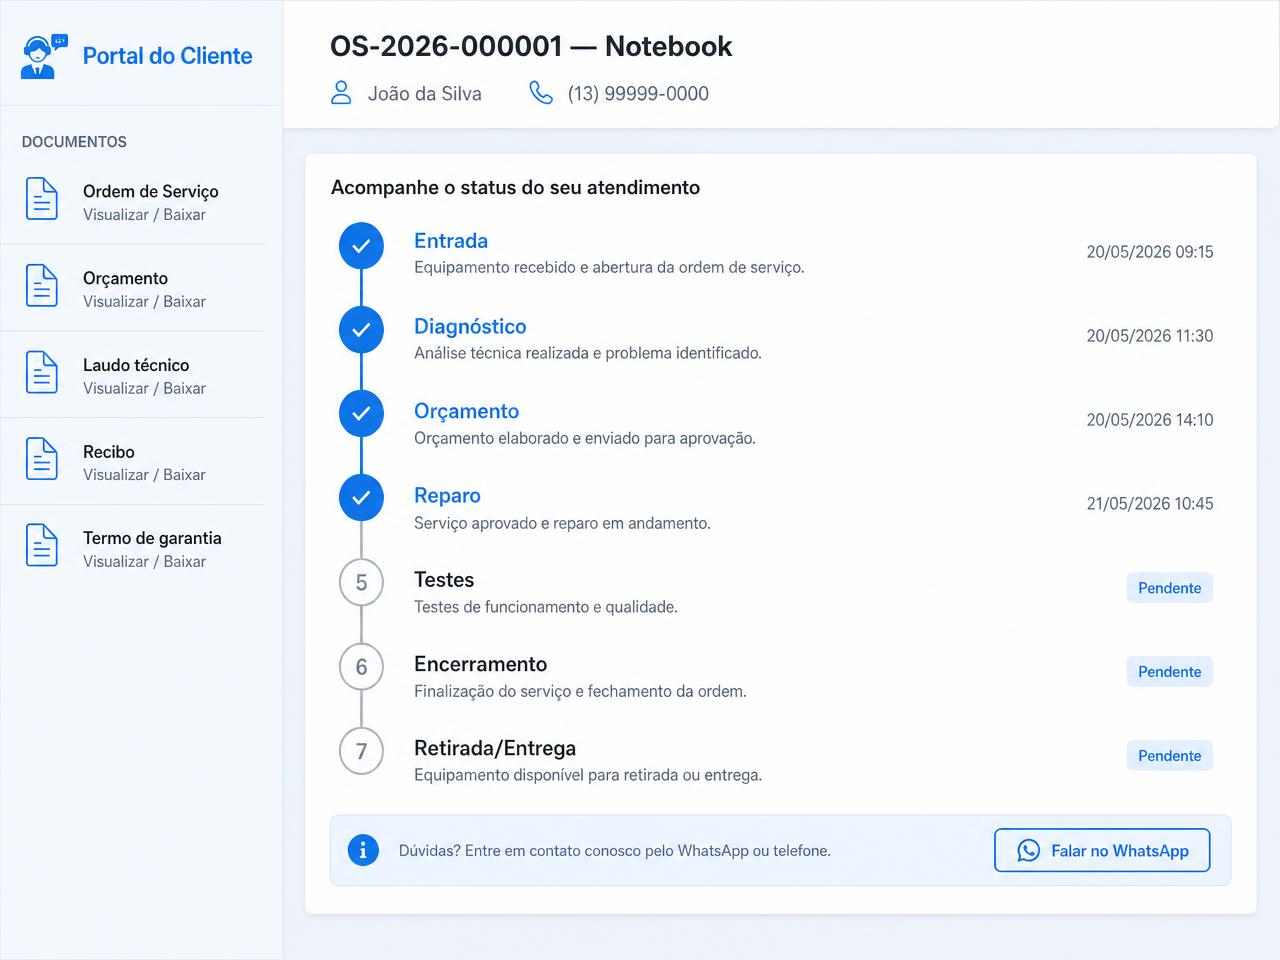Click the Entrada step checkmark circle

(x=361, y=246)
